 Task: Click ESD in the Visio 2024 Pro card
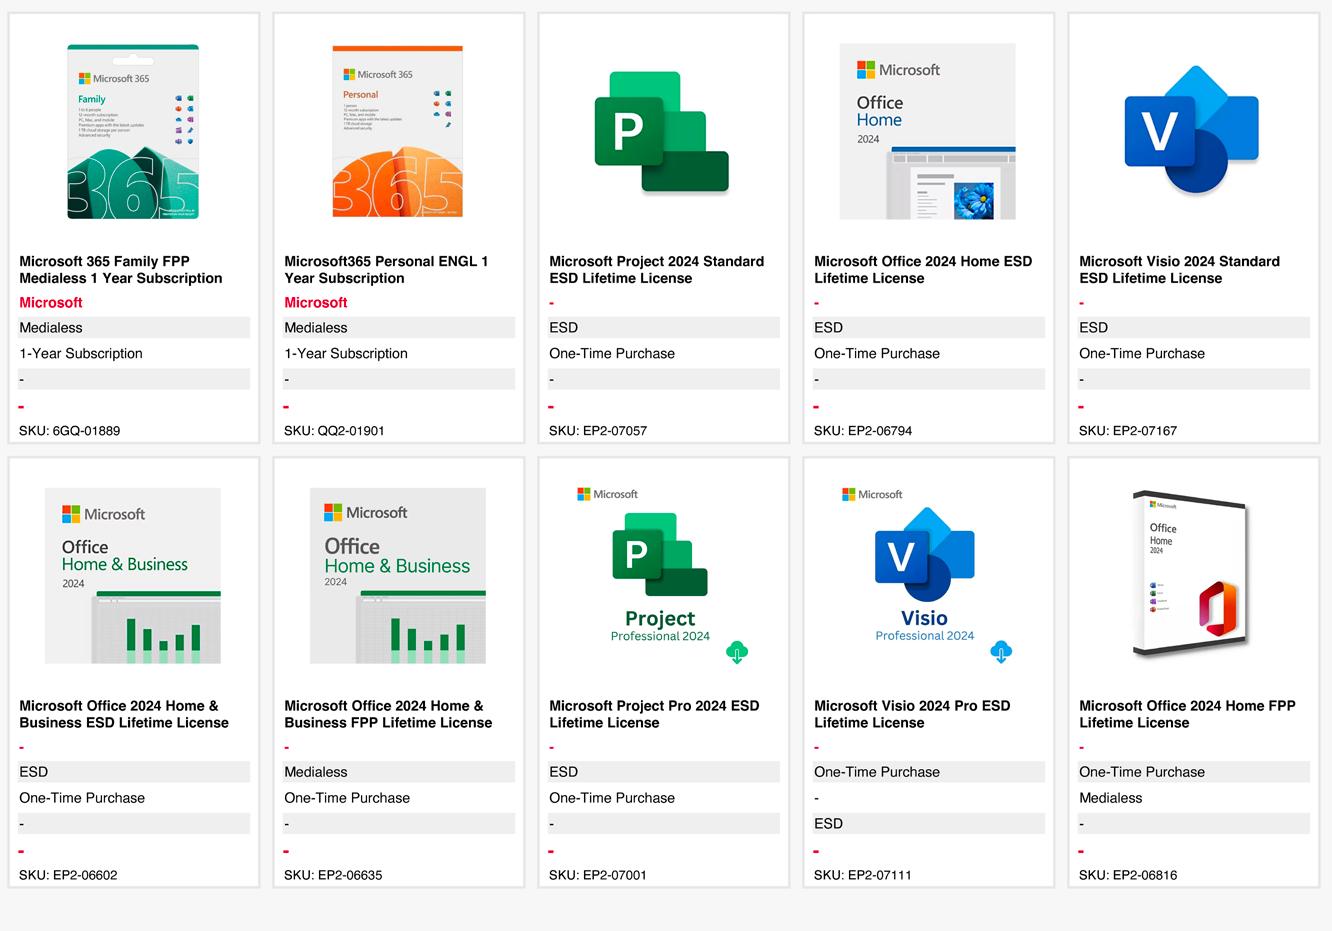coord(828,824)
